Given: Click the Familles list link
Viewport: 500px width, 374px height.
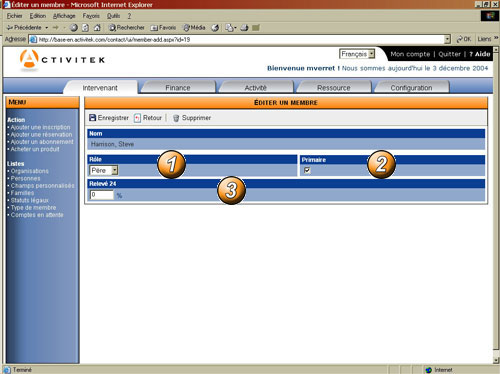Looking at the screenshot, I should (22, 193).
